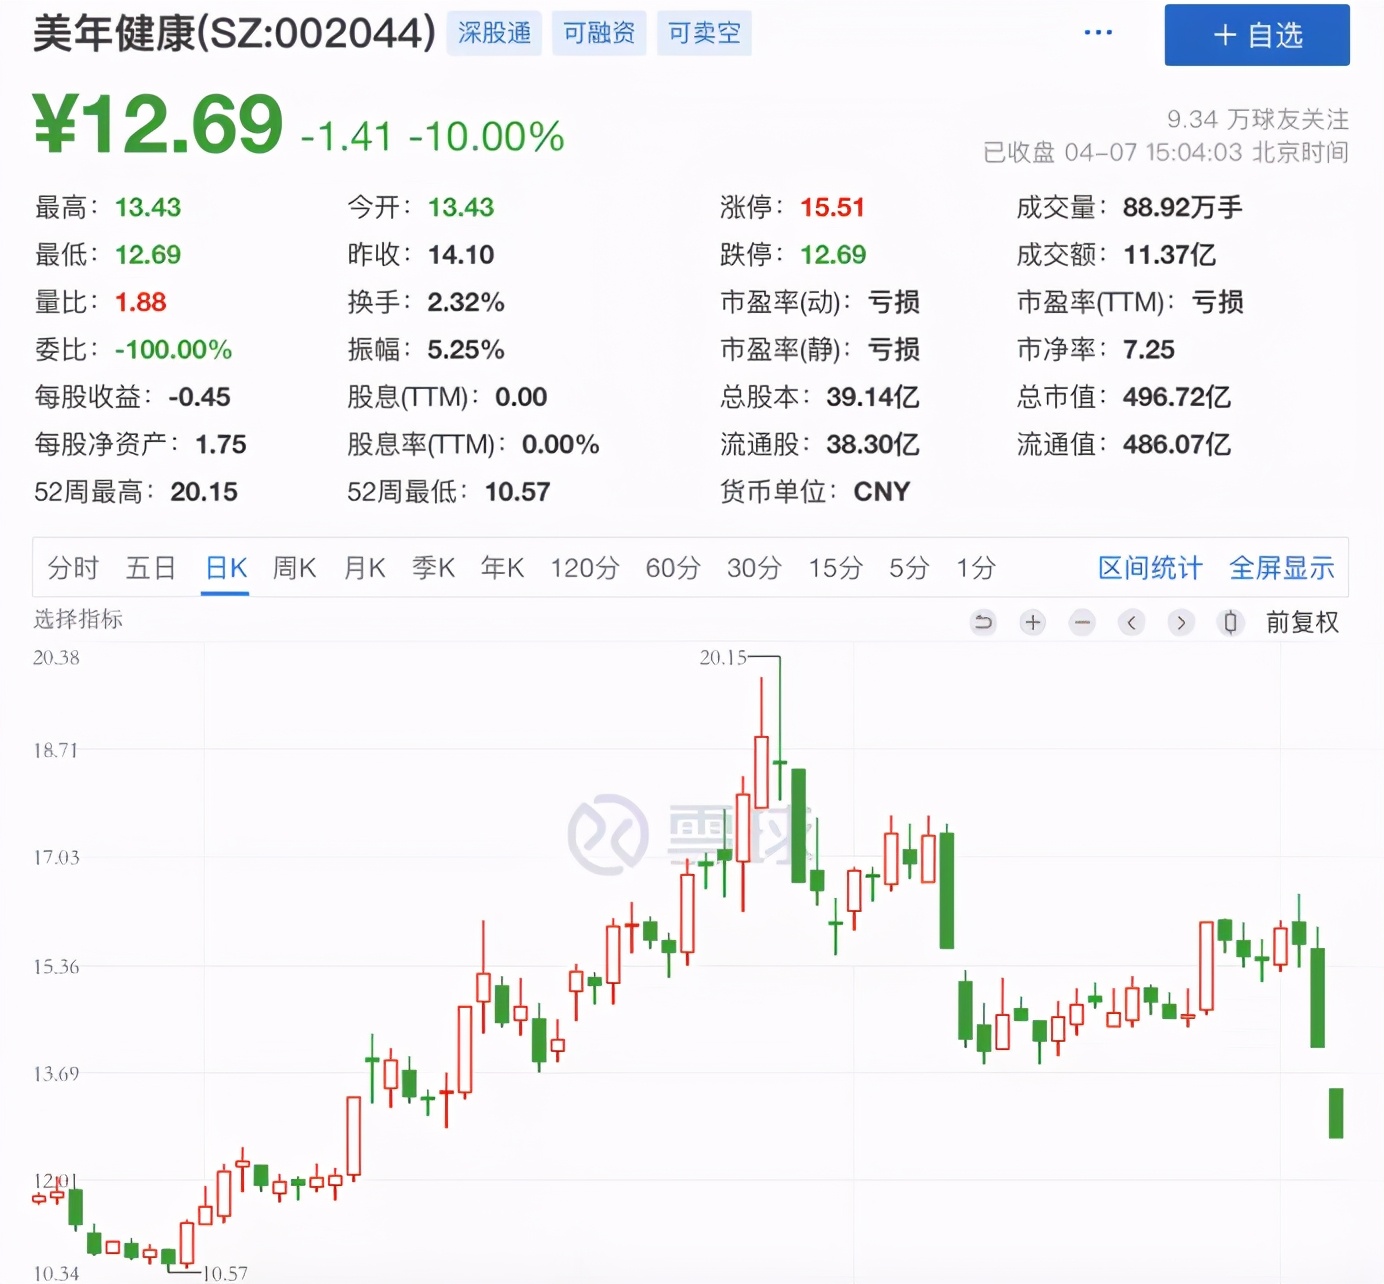This screenshot has height=1284, width=1384.
Task: Click the 52周最低 value 10.57
Action: tap(518, 492)
